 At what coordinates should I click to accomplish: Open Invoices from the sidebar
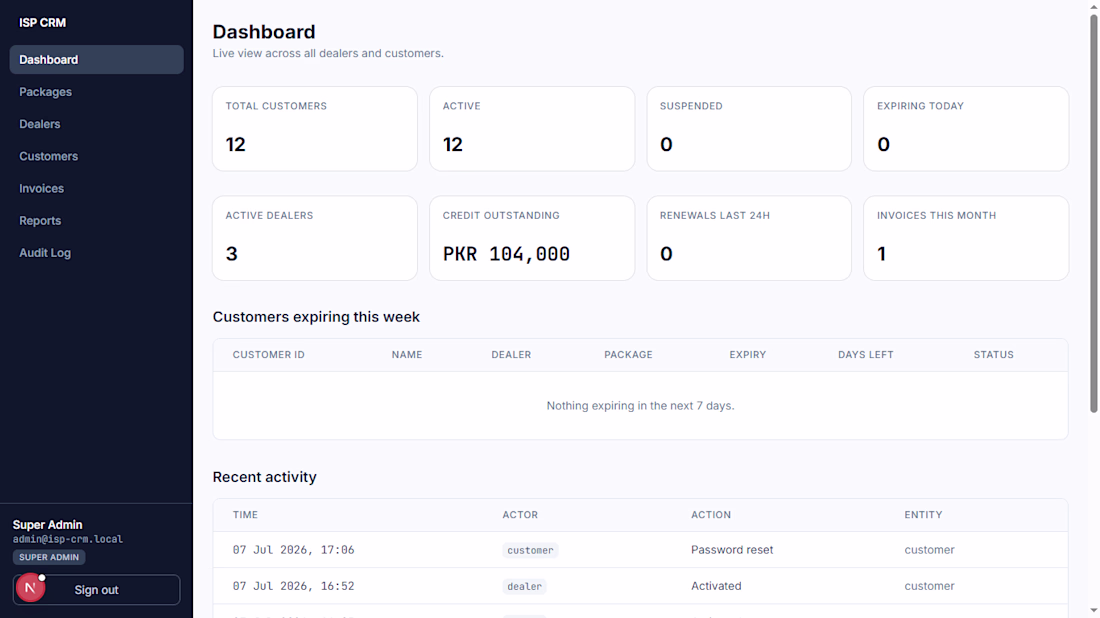[x=97, y=189]
